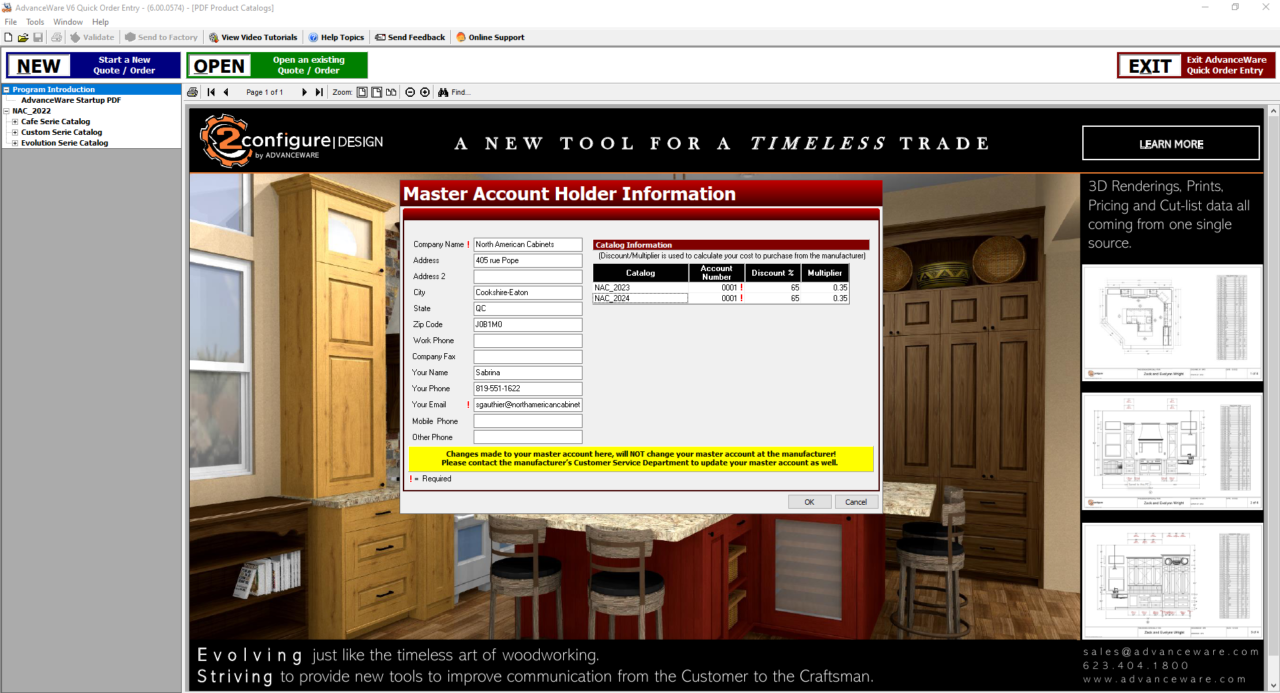Click the zoom out icon on the PDF toolbar
The height and width of the screenshot is (693, 1280).
(410, 91)
